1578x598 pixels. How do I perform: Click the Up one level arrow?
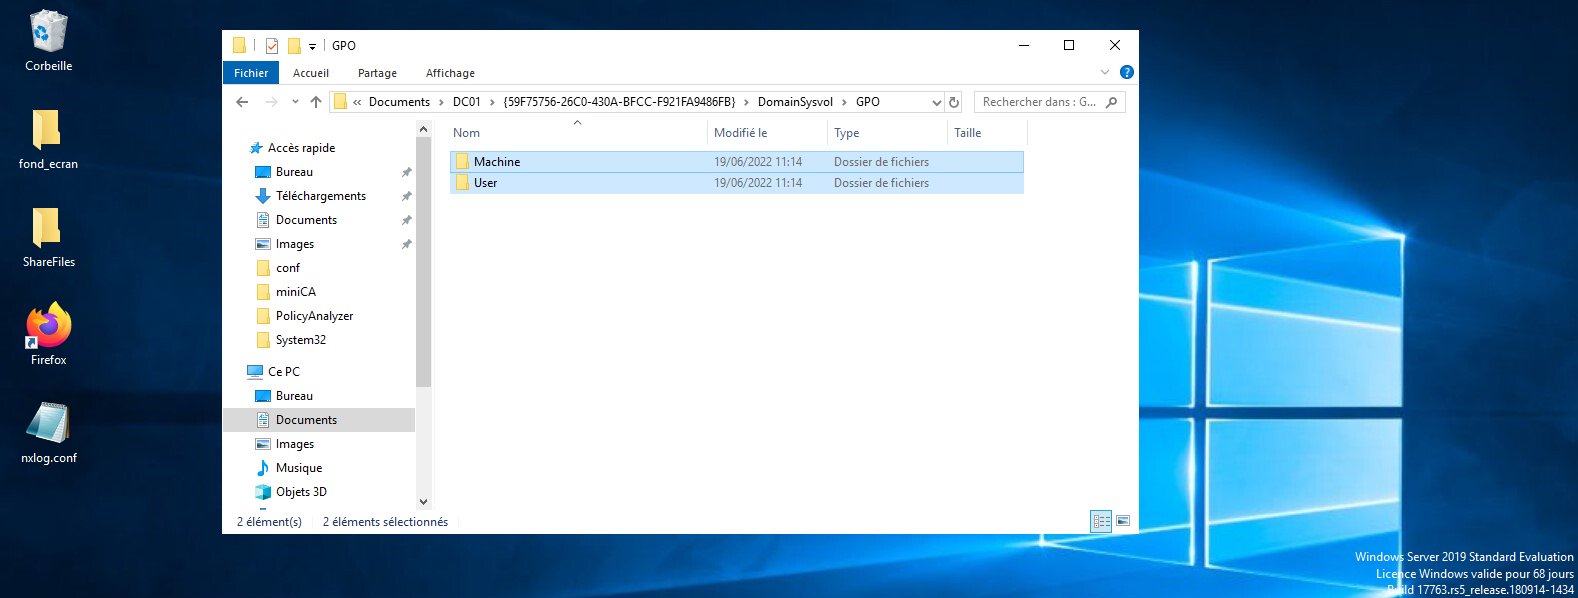[316, 102]
